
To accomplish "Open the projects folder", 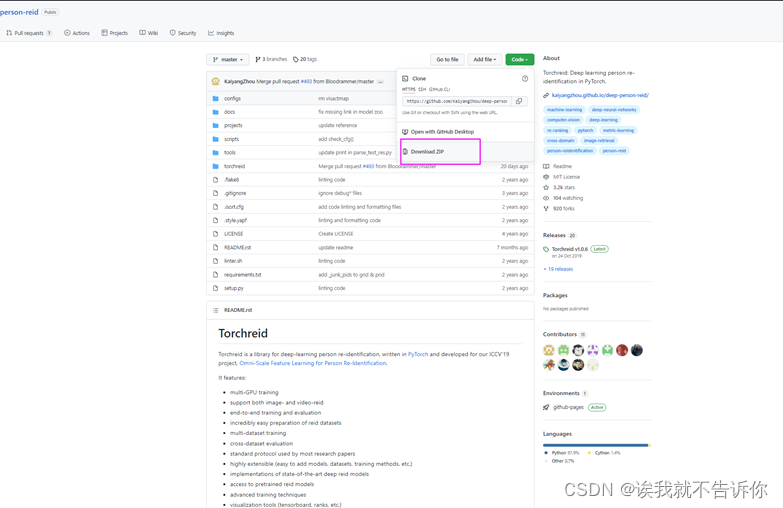I will click(x=233, y=125).
